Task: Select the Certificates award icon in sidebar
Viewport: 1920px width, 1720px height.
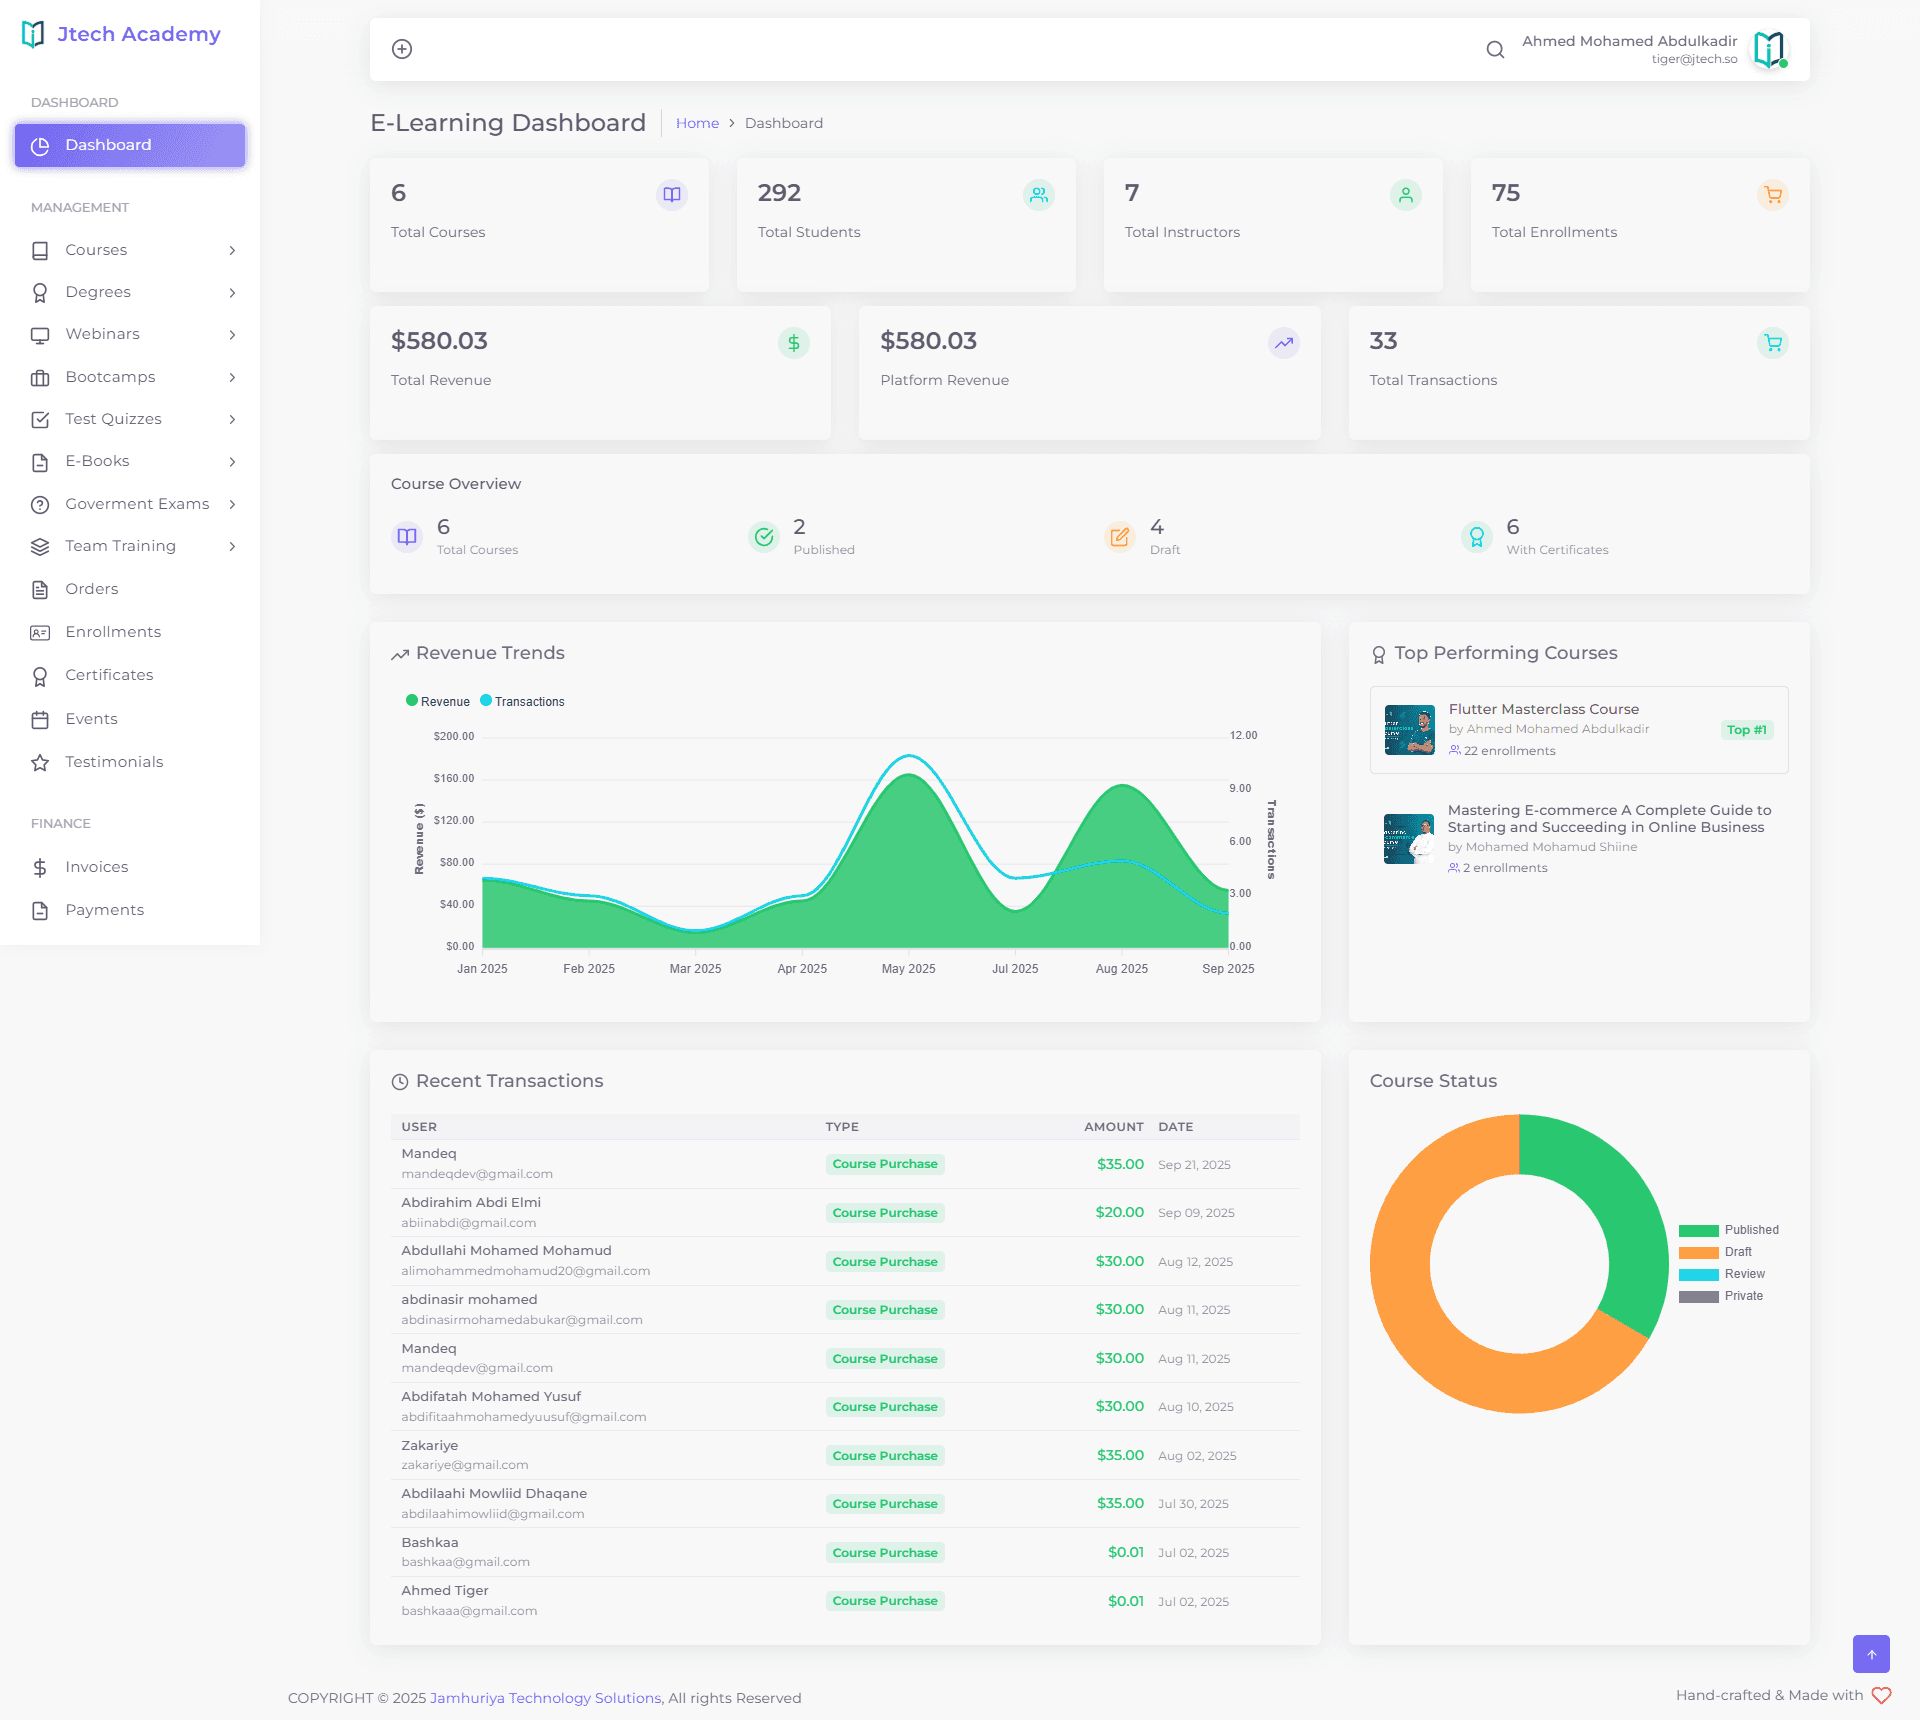Action: click(x=40, y=676)
